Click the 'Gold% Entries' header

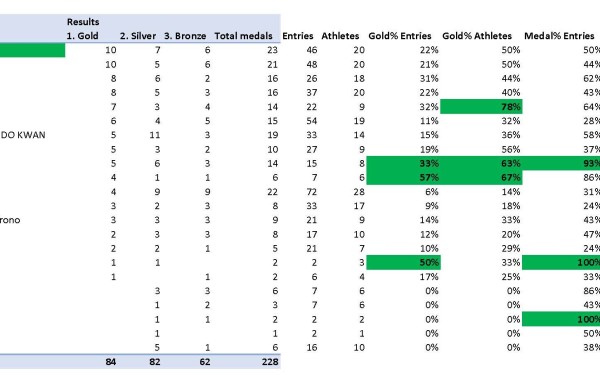400,36
